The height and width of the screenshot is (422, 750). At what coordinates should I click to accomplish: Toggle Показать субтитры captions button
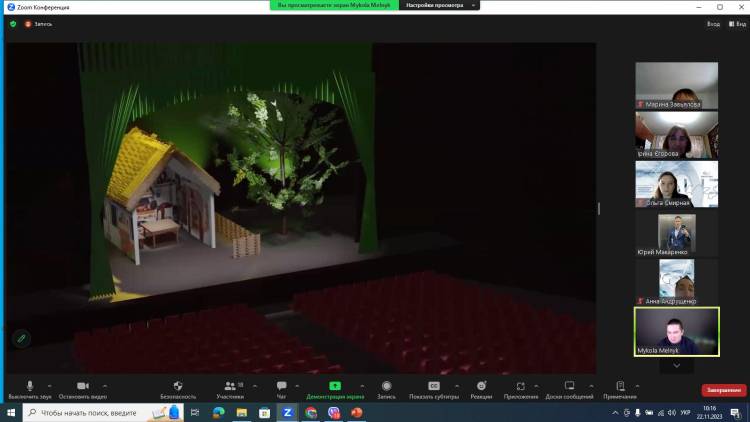(x=434, y=386)
